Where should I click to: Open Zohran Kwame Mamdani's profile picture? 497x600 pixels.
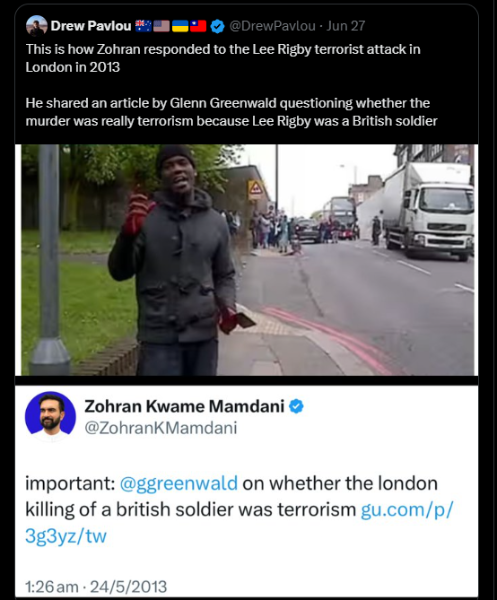tap(51, 416)
